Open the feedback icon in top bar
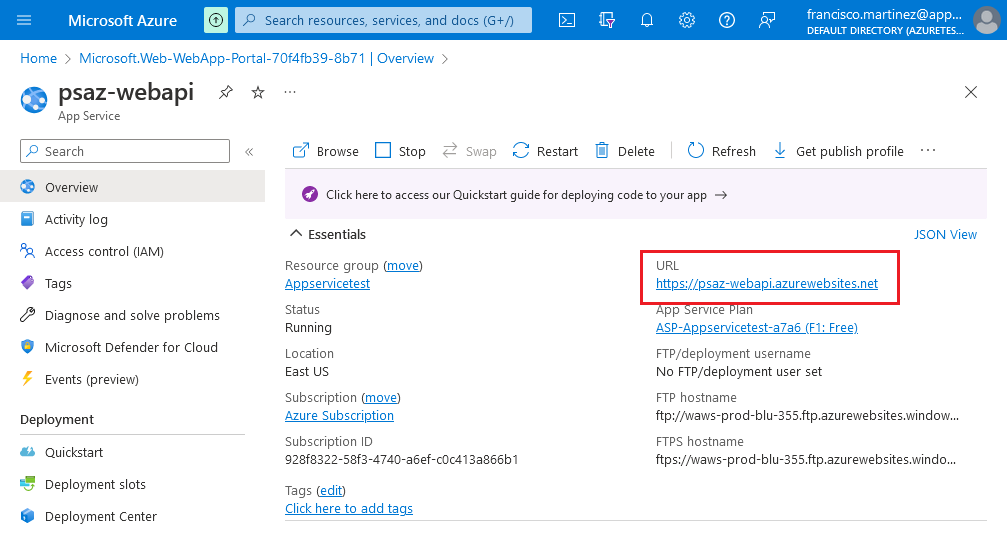Viewport: 1007px width, 543px height. pyautogui.click(x=767, y=20)
